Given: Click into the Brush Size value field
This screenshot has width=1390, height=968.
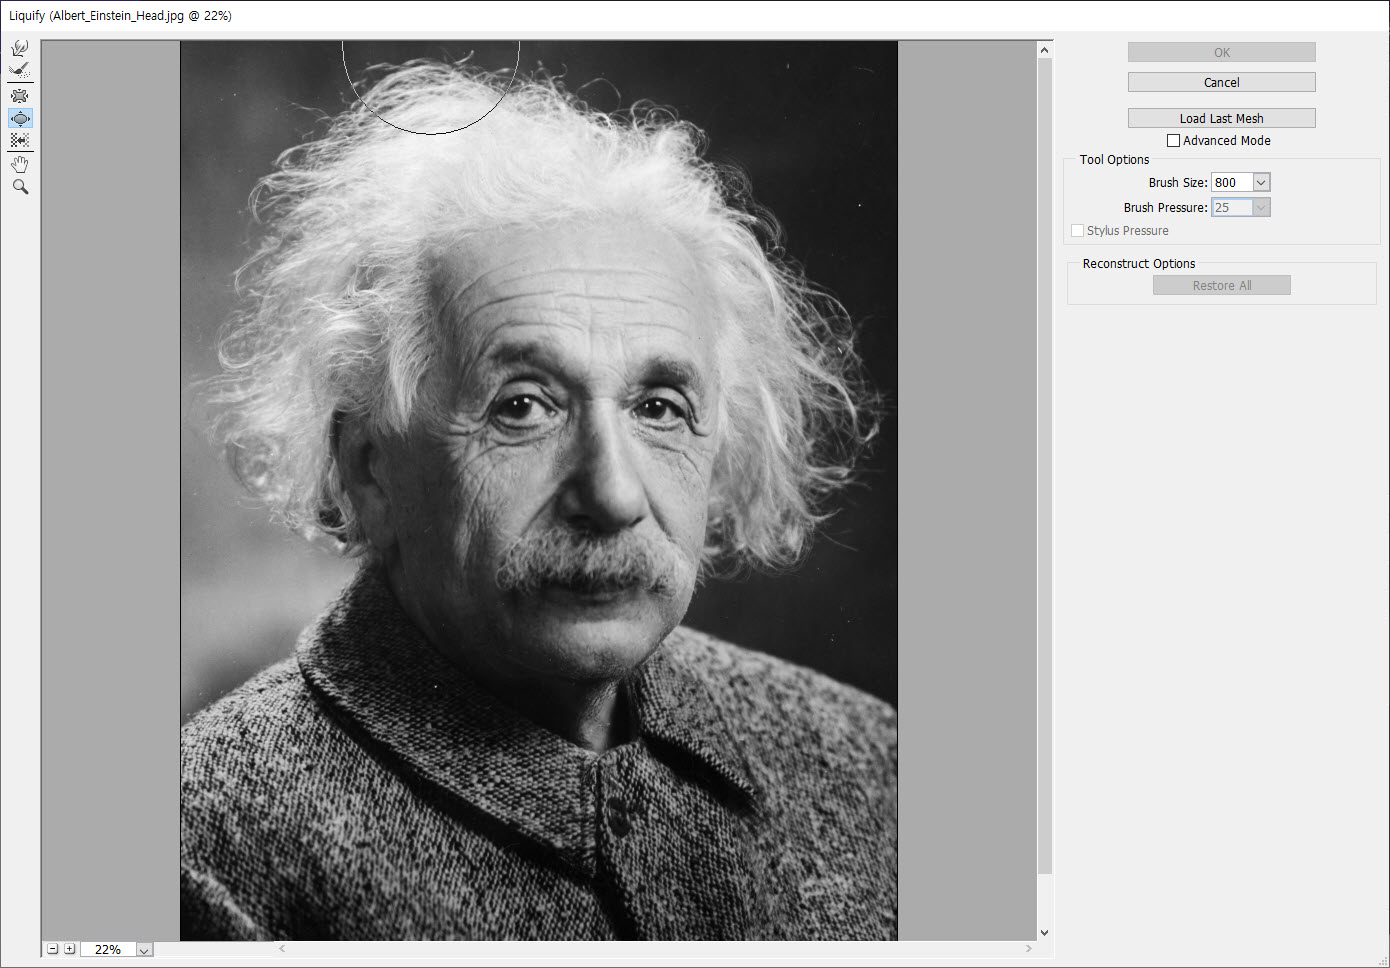Looking at the screenshot, I should pyautogui.click(x=1232, y=182).
